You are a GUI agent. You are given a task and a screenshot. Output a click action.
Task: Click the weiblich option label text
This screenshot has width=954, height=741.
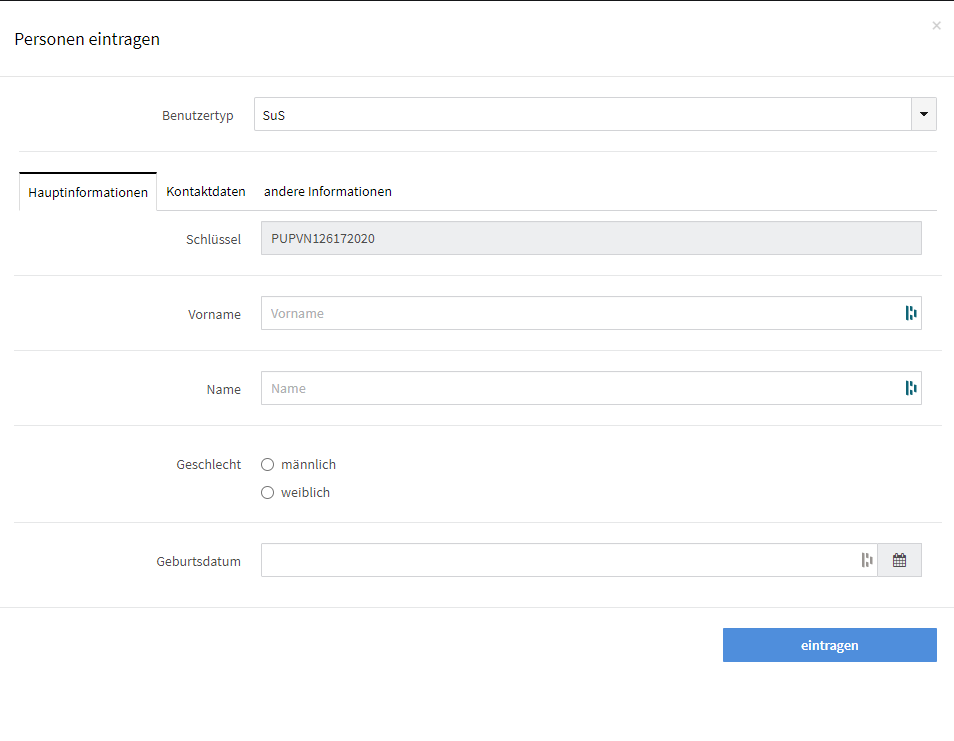[x=305, y=493]
